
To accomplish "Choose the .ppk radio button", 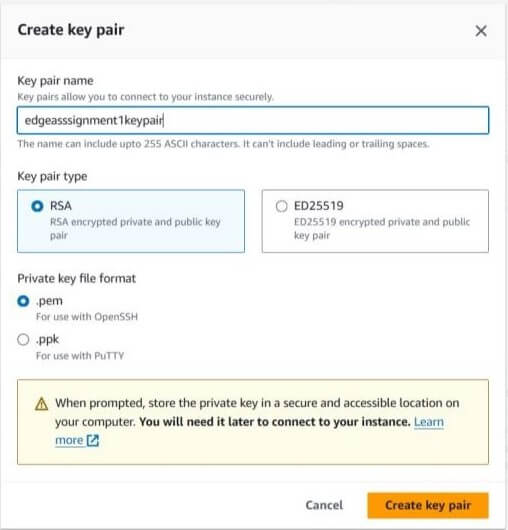I will coord(23,339).
